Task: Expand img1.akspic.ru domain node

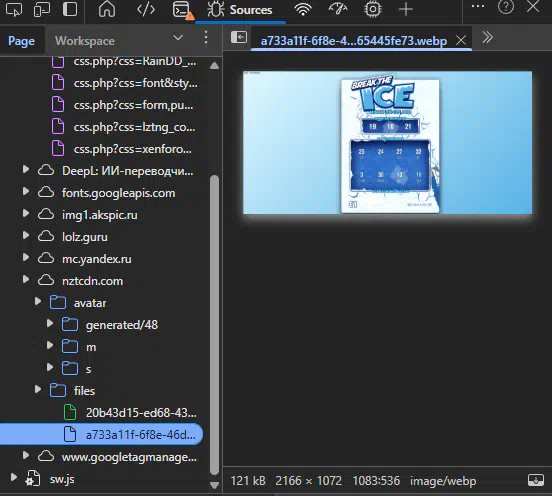Action: pos(26,214)
